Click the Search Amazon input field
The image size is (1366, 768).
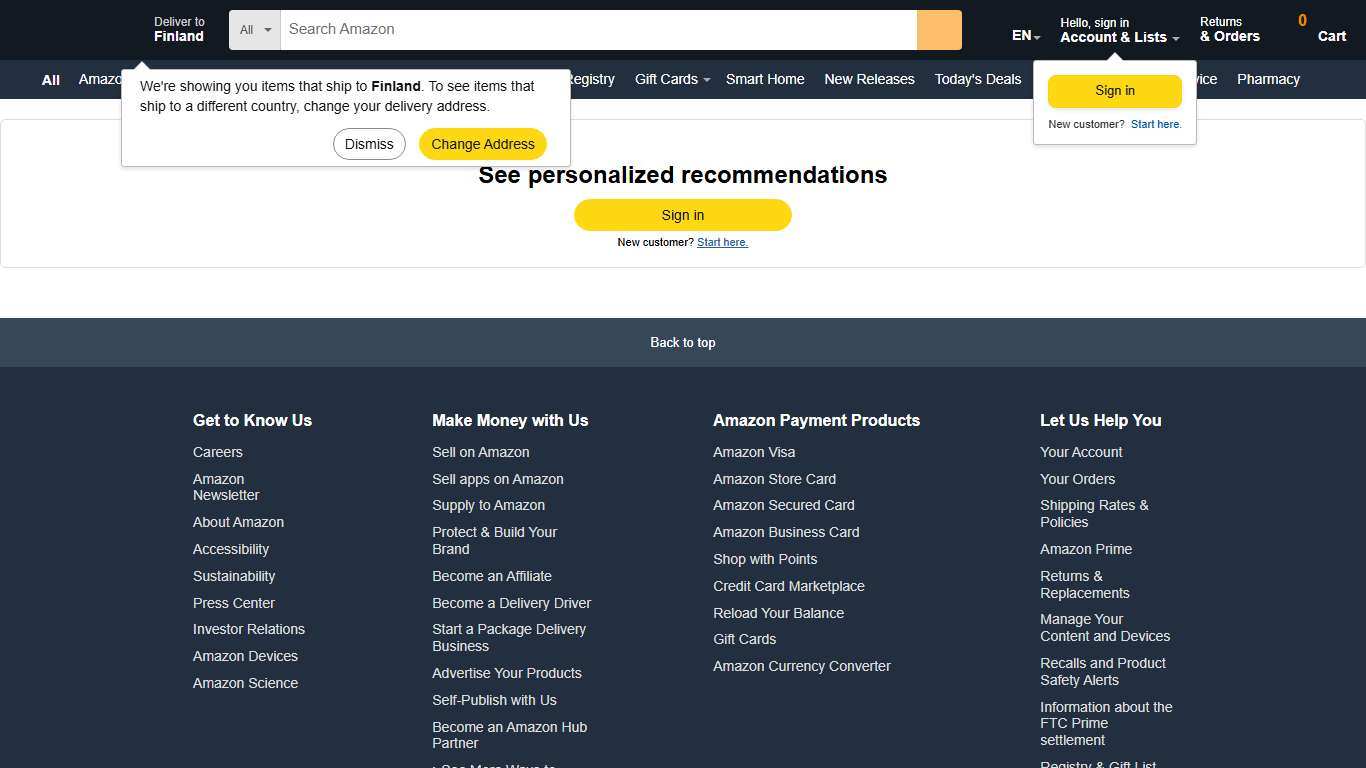[x=598, y=29]
